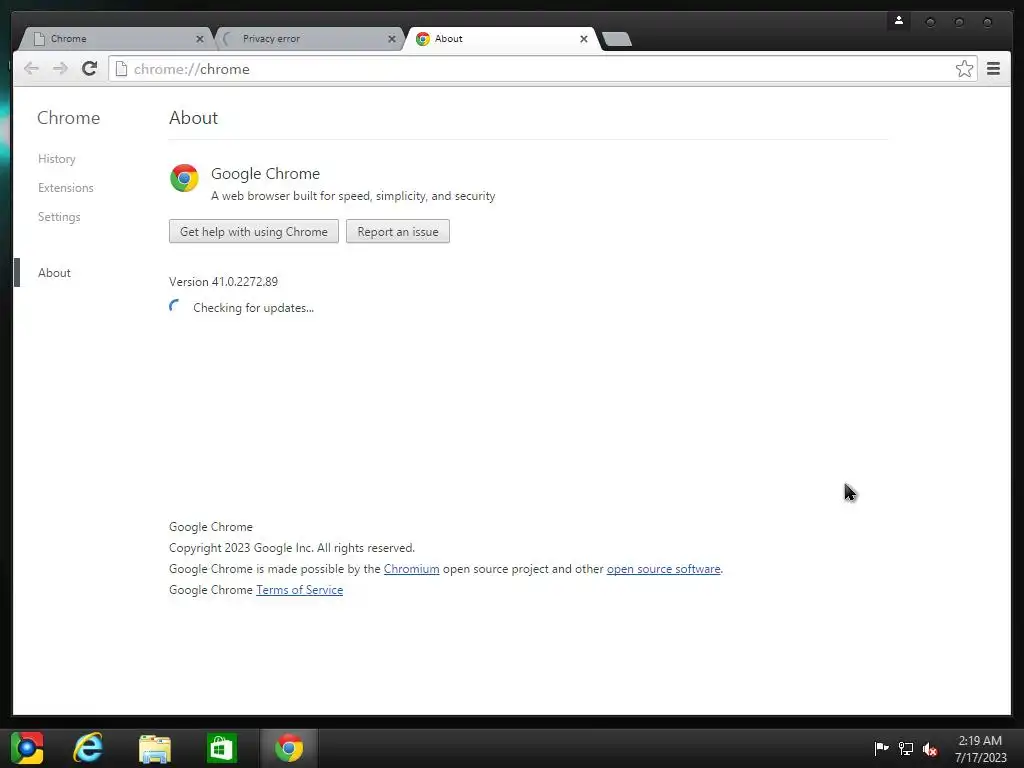Open a new tab with the new tab button
1024x768 pixels.
pos(617,39)
